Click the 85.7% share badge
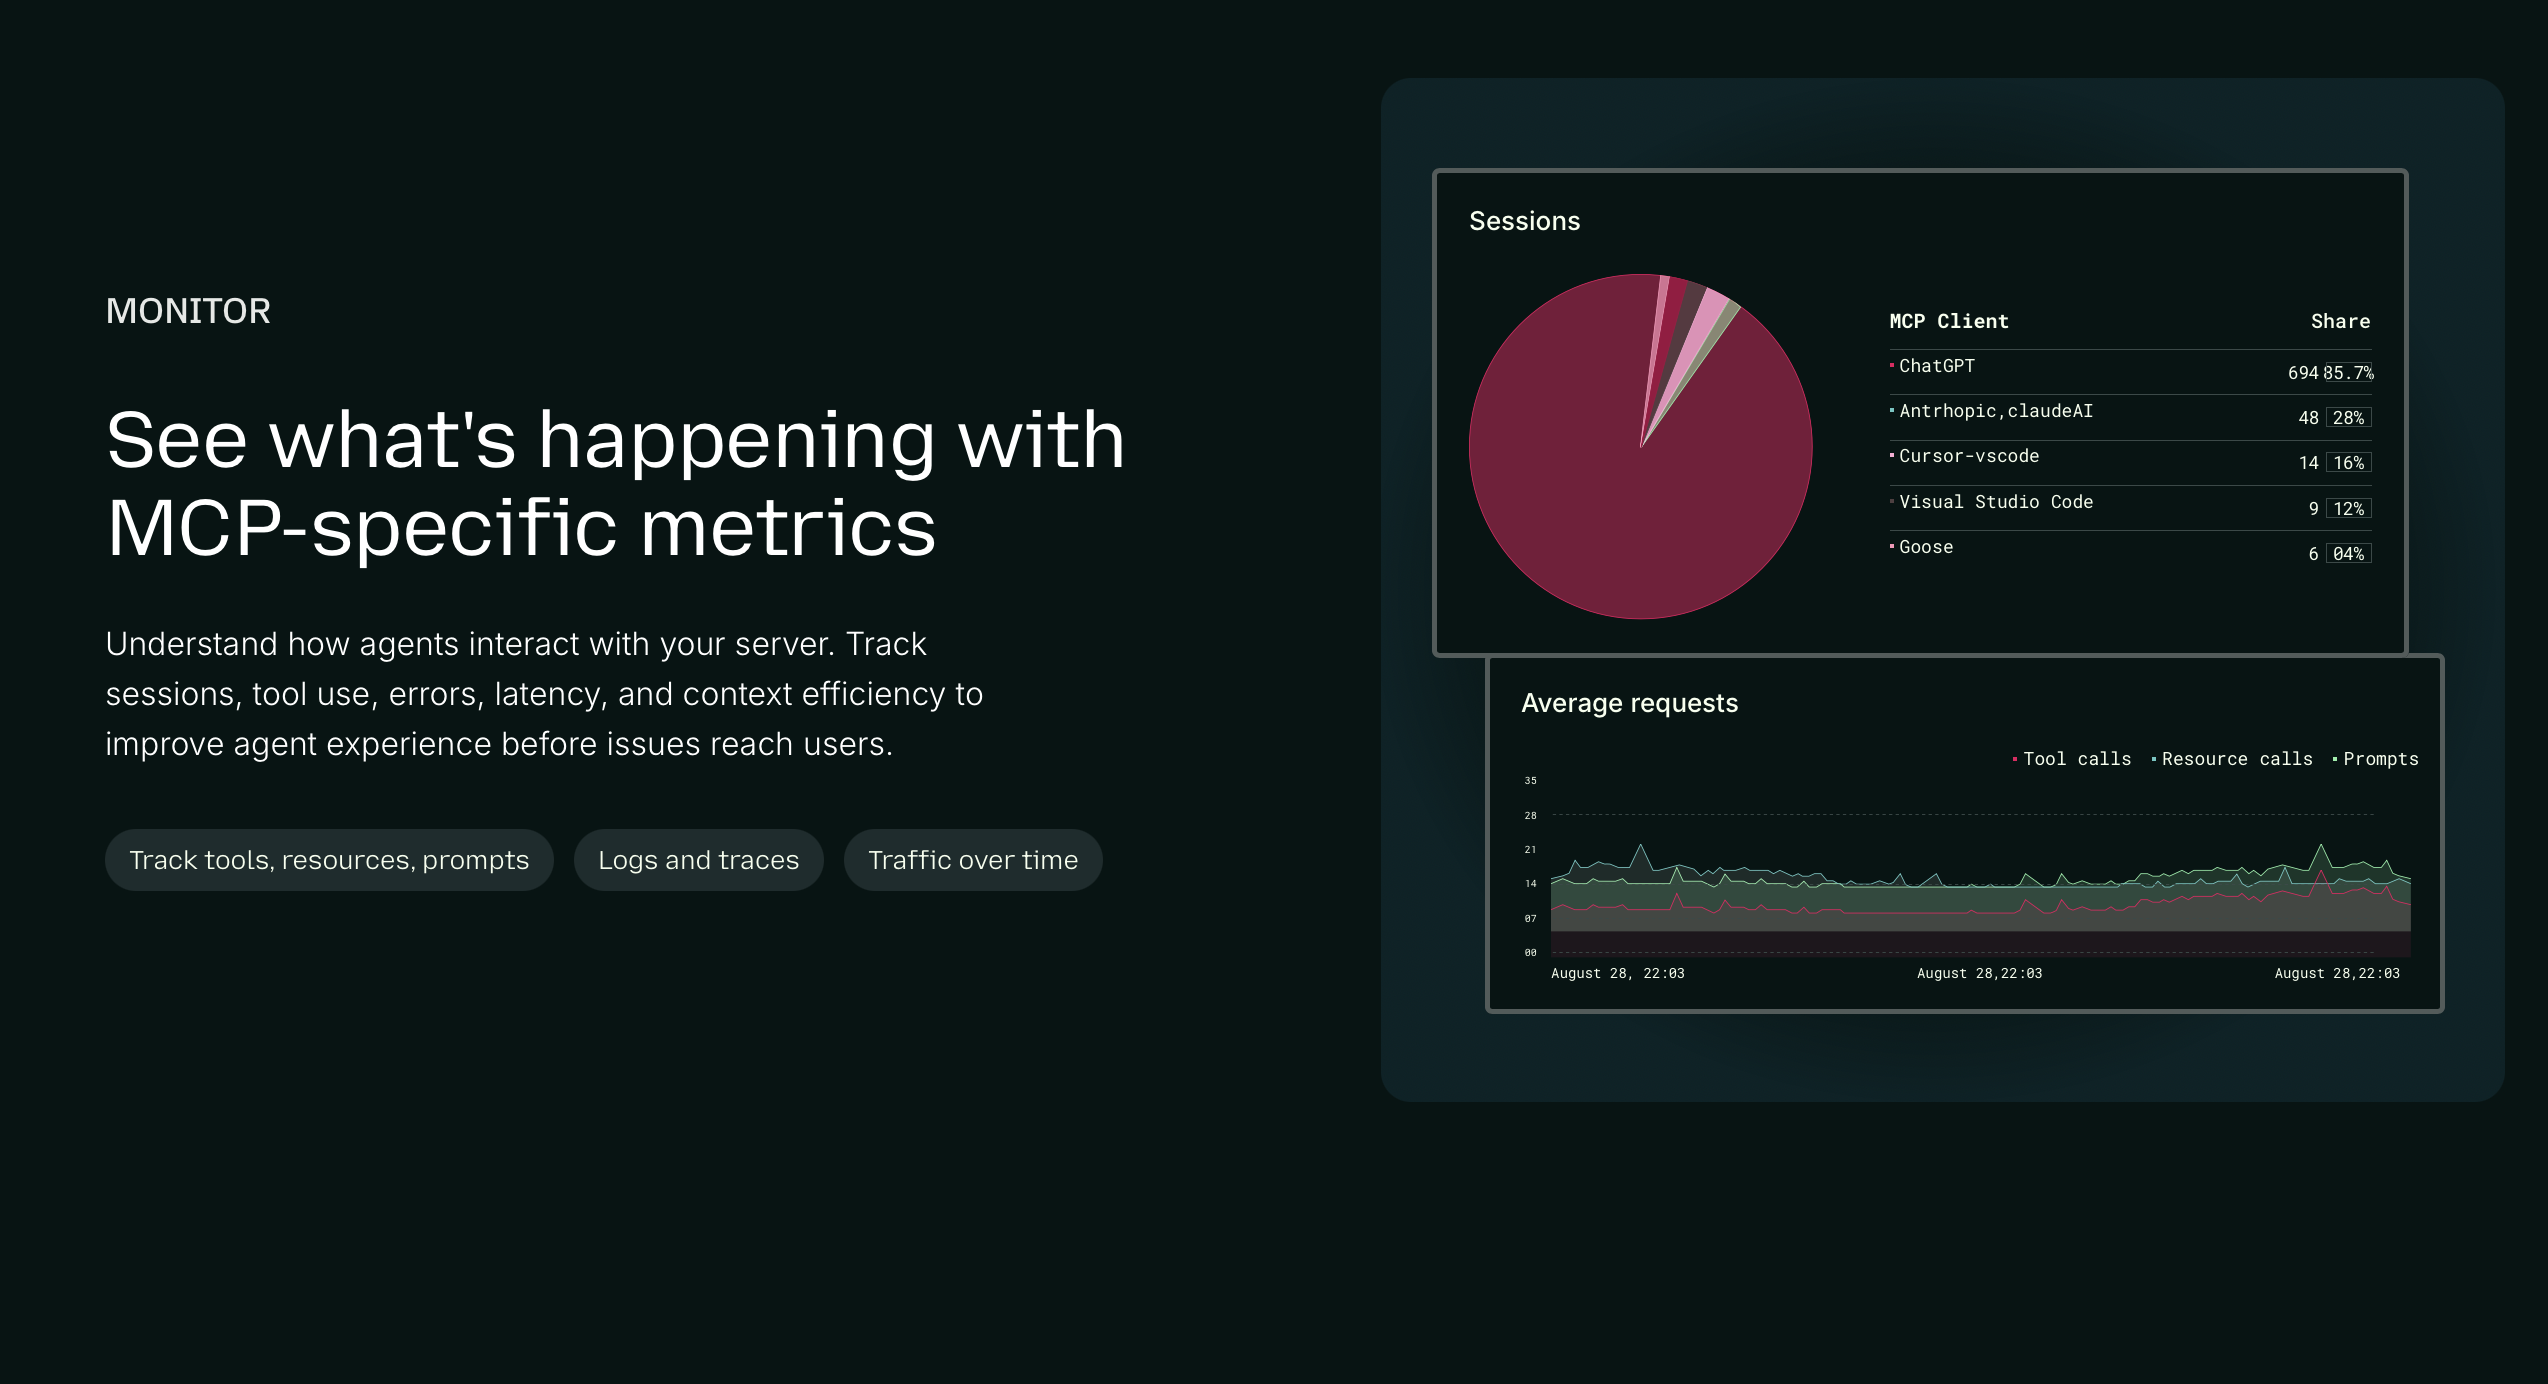The width and height of the screenshot is (2548, 1384). click(x=2347, y=373)
